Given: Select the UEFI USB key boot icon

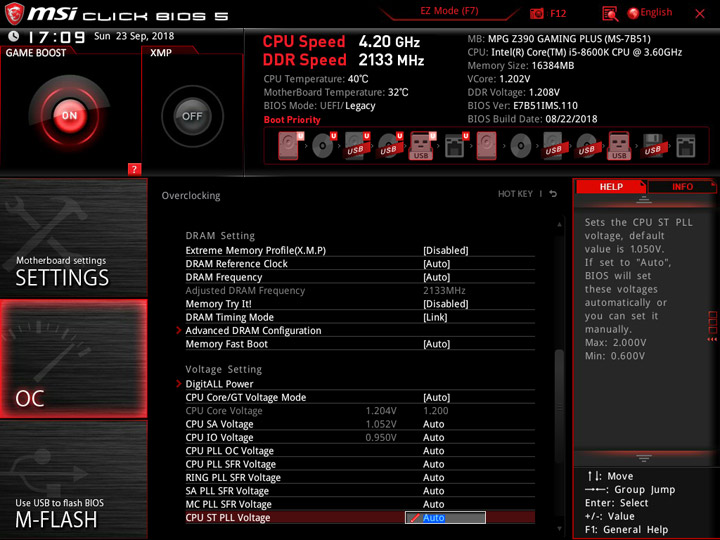Looking at the screenshot, I should point(422,146).
